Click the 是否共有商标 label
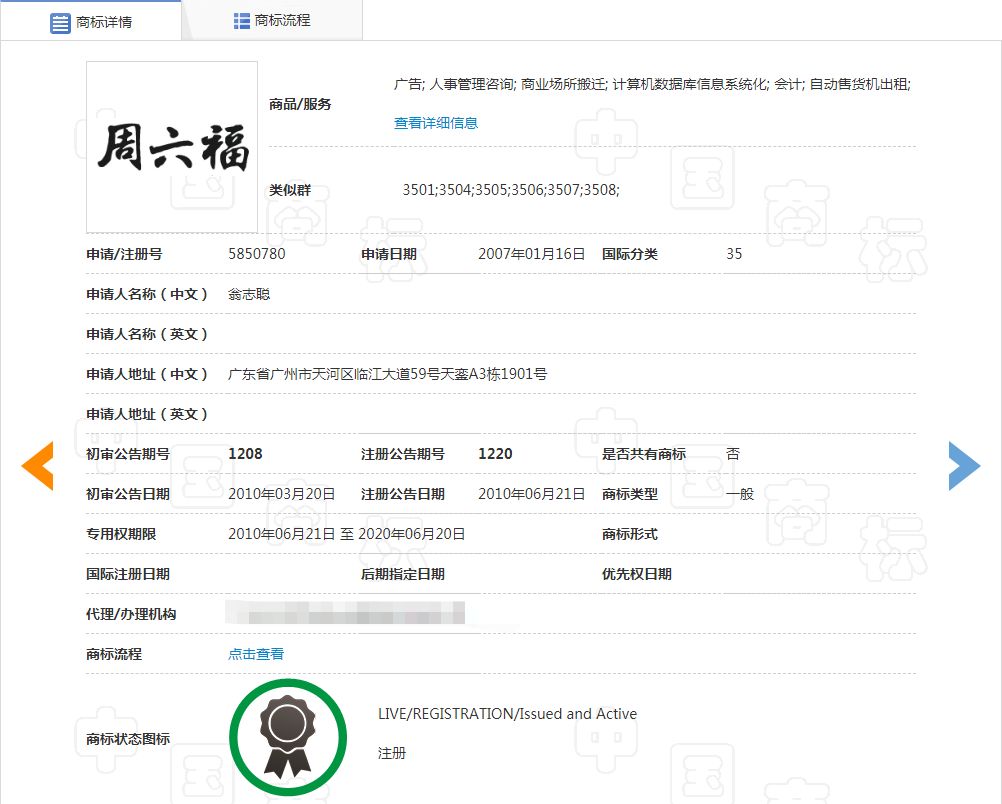 (x=644, y=454)
